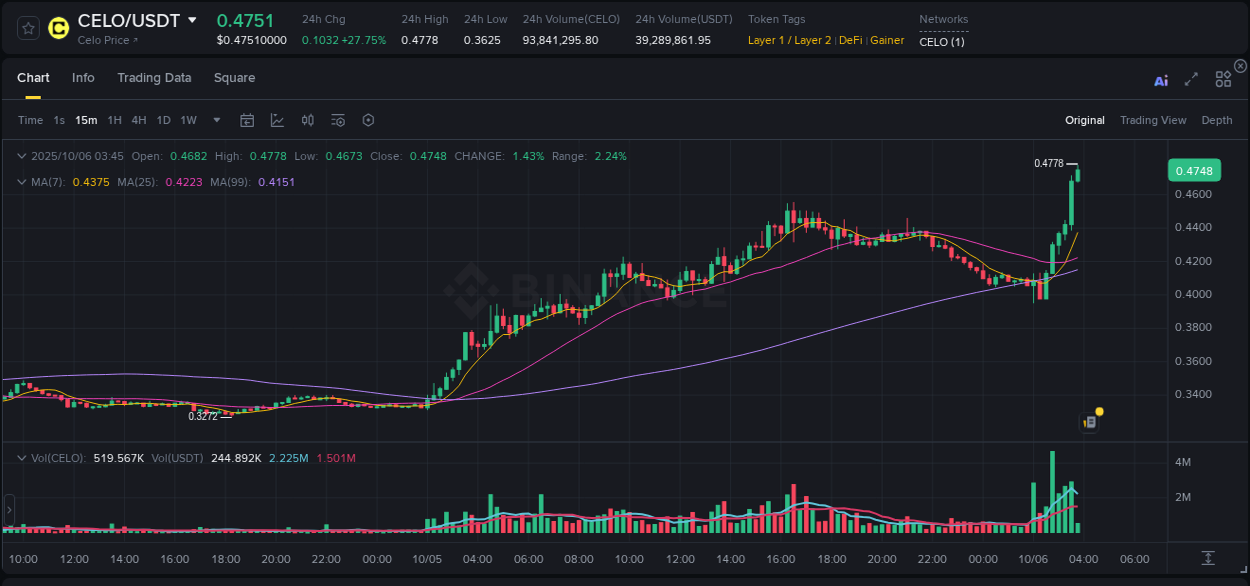Viewport: 1250px width, 586px height.
Task: Collapse the OHLC info row chevron
Action: click(x=20, y=156)
